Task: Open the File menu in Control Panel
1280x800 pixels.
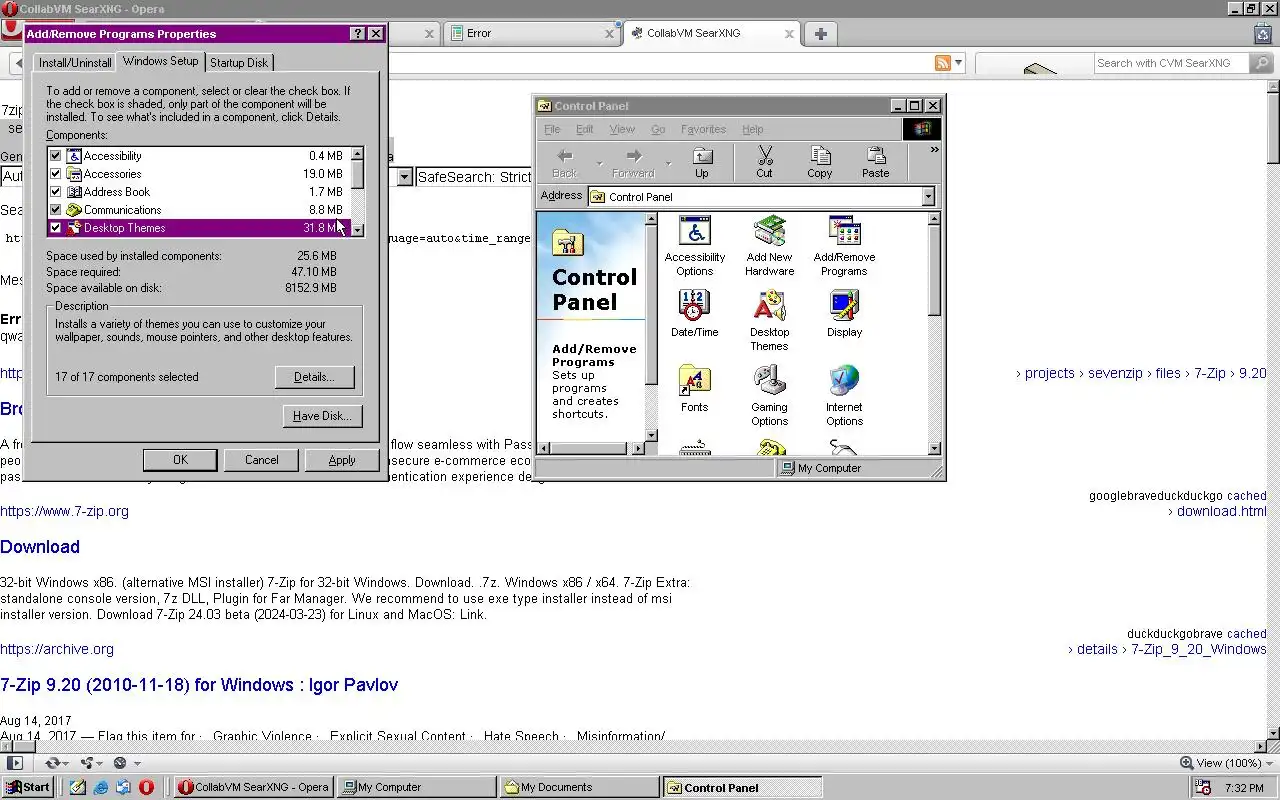Action: (x=552, y=129)
